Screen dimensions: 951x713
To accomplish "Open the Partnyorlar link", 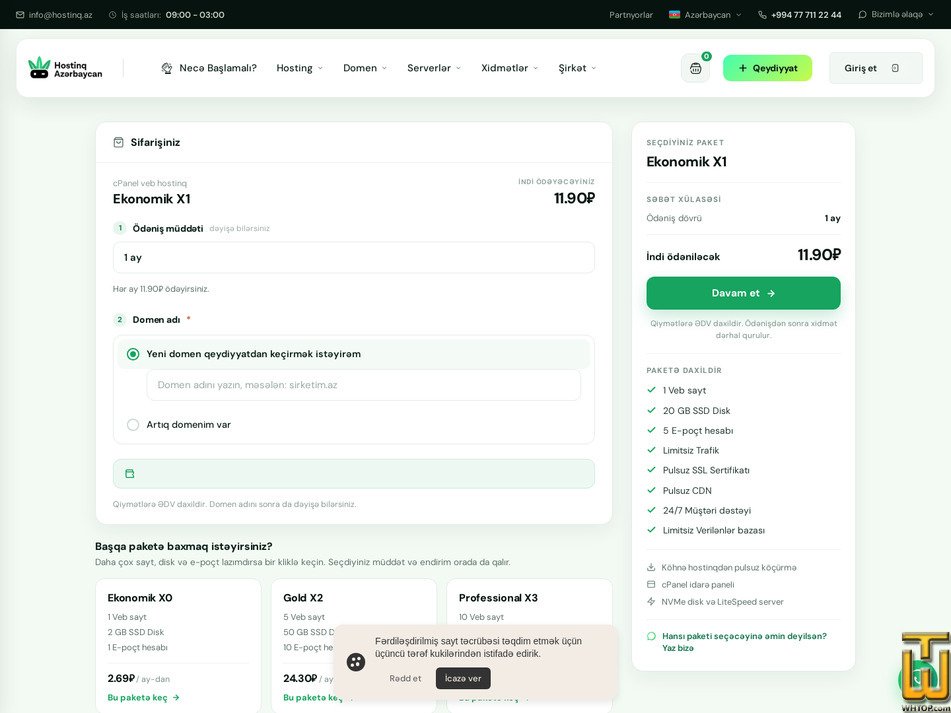I will (x=631, y=15).
